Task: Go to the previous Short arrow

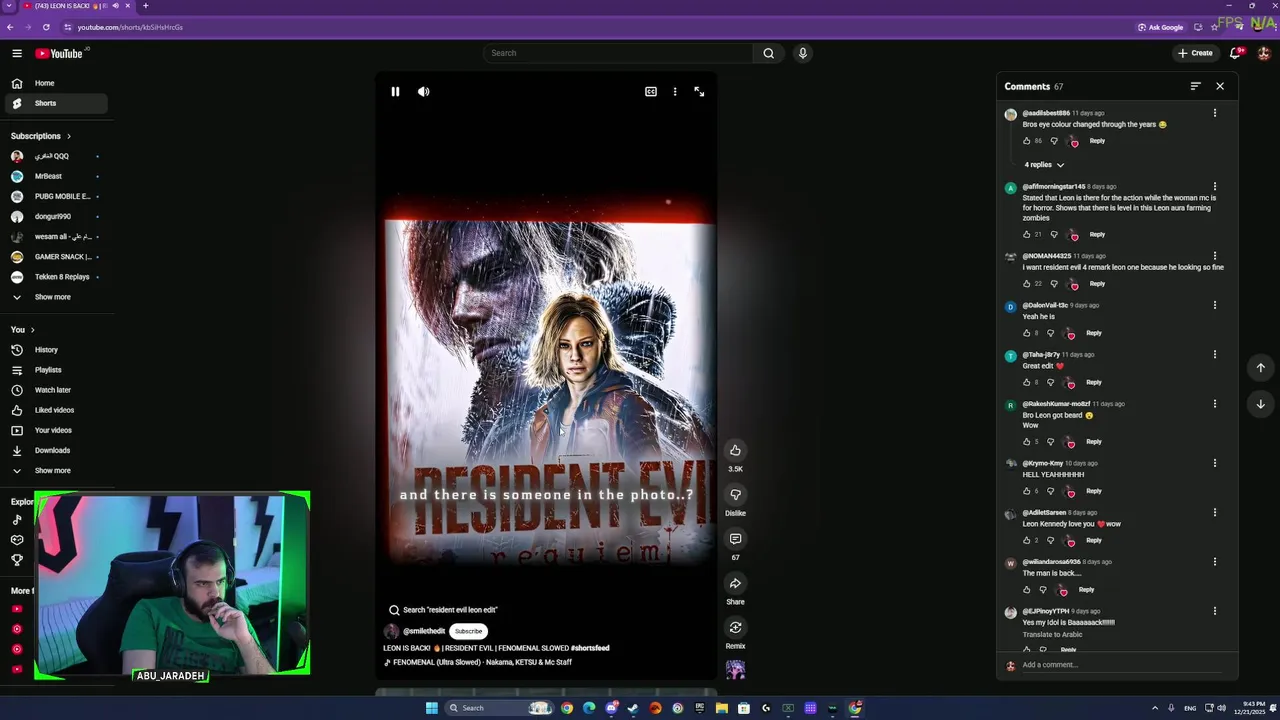Action: 1260,368
